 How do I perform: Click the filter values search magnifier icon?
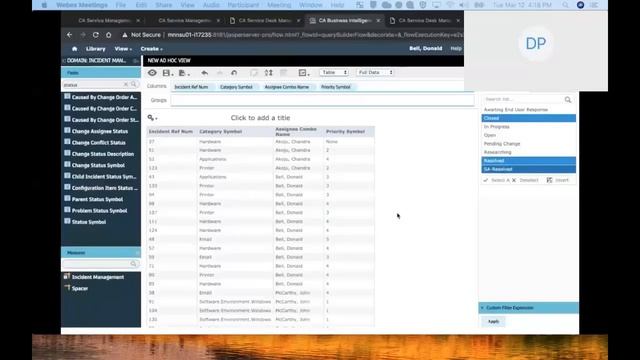pyautogui.click(x=568, y=100)
